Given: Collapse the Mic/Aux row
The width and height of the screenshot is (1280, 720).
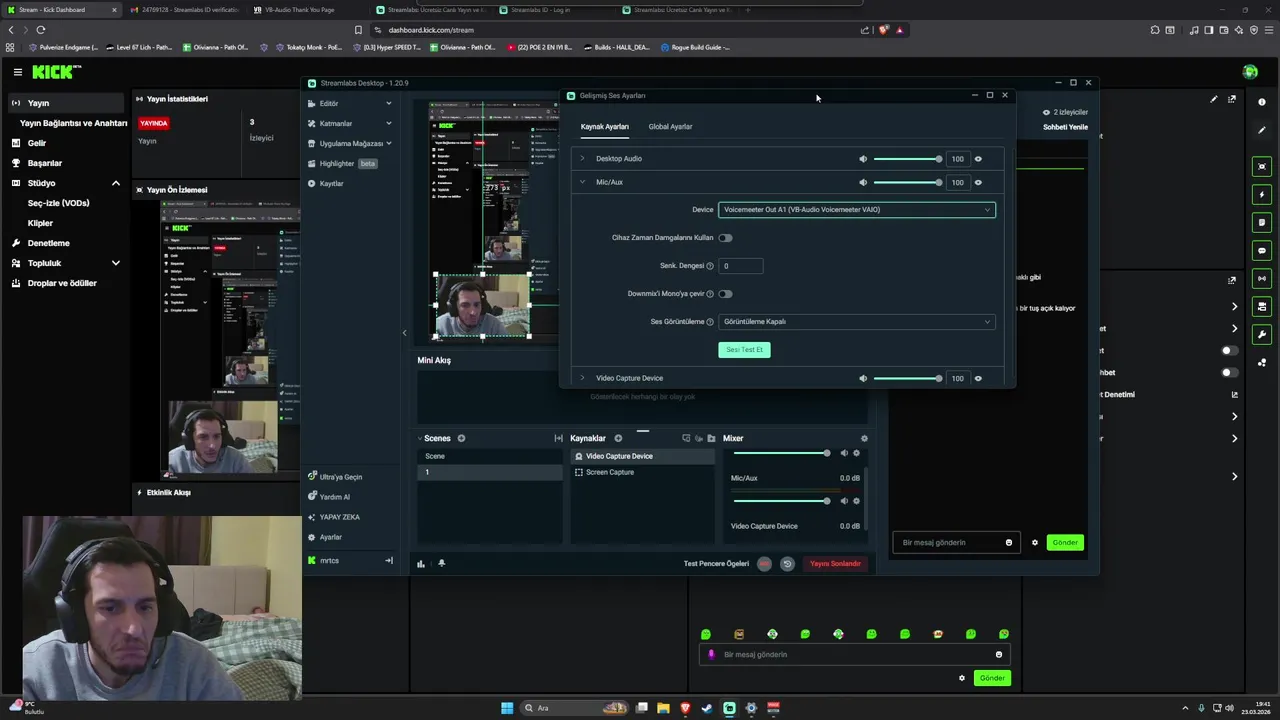Looking at the screenshot, I should pyautogui.click(x=582, y=182).
